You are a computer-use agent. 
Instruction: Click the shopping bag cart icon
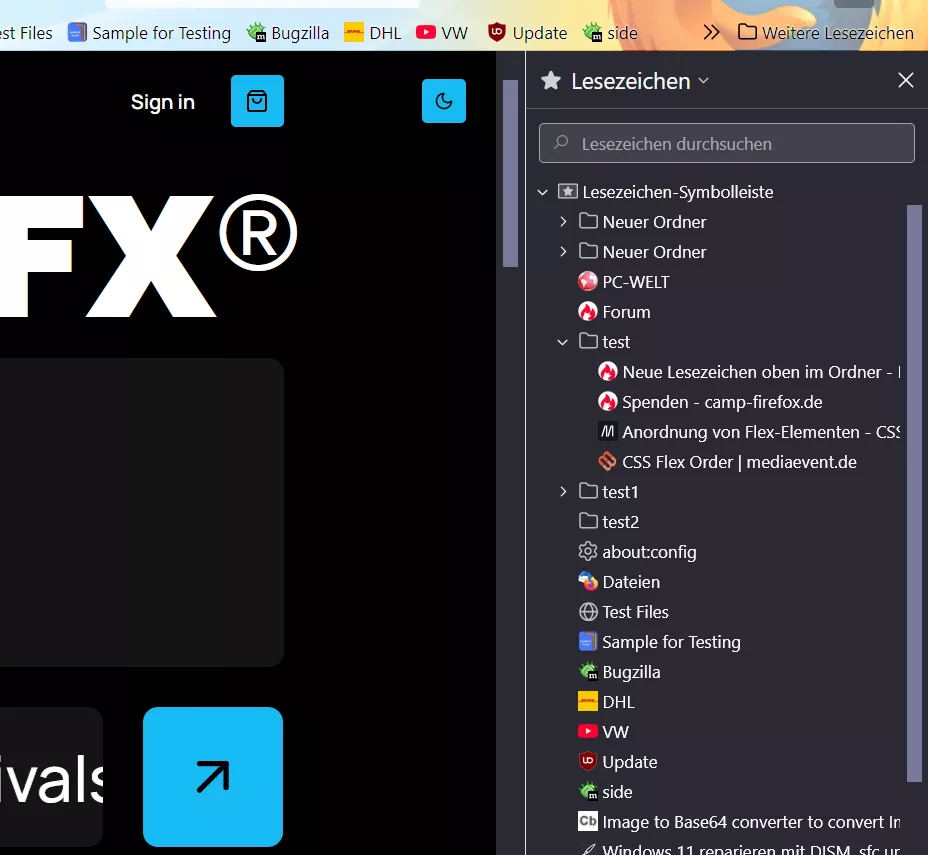tap(257, 101)
